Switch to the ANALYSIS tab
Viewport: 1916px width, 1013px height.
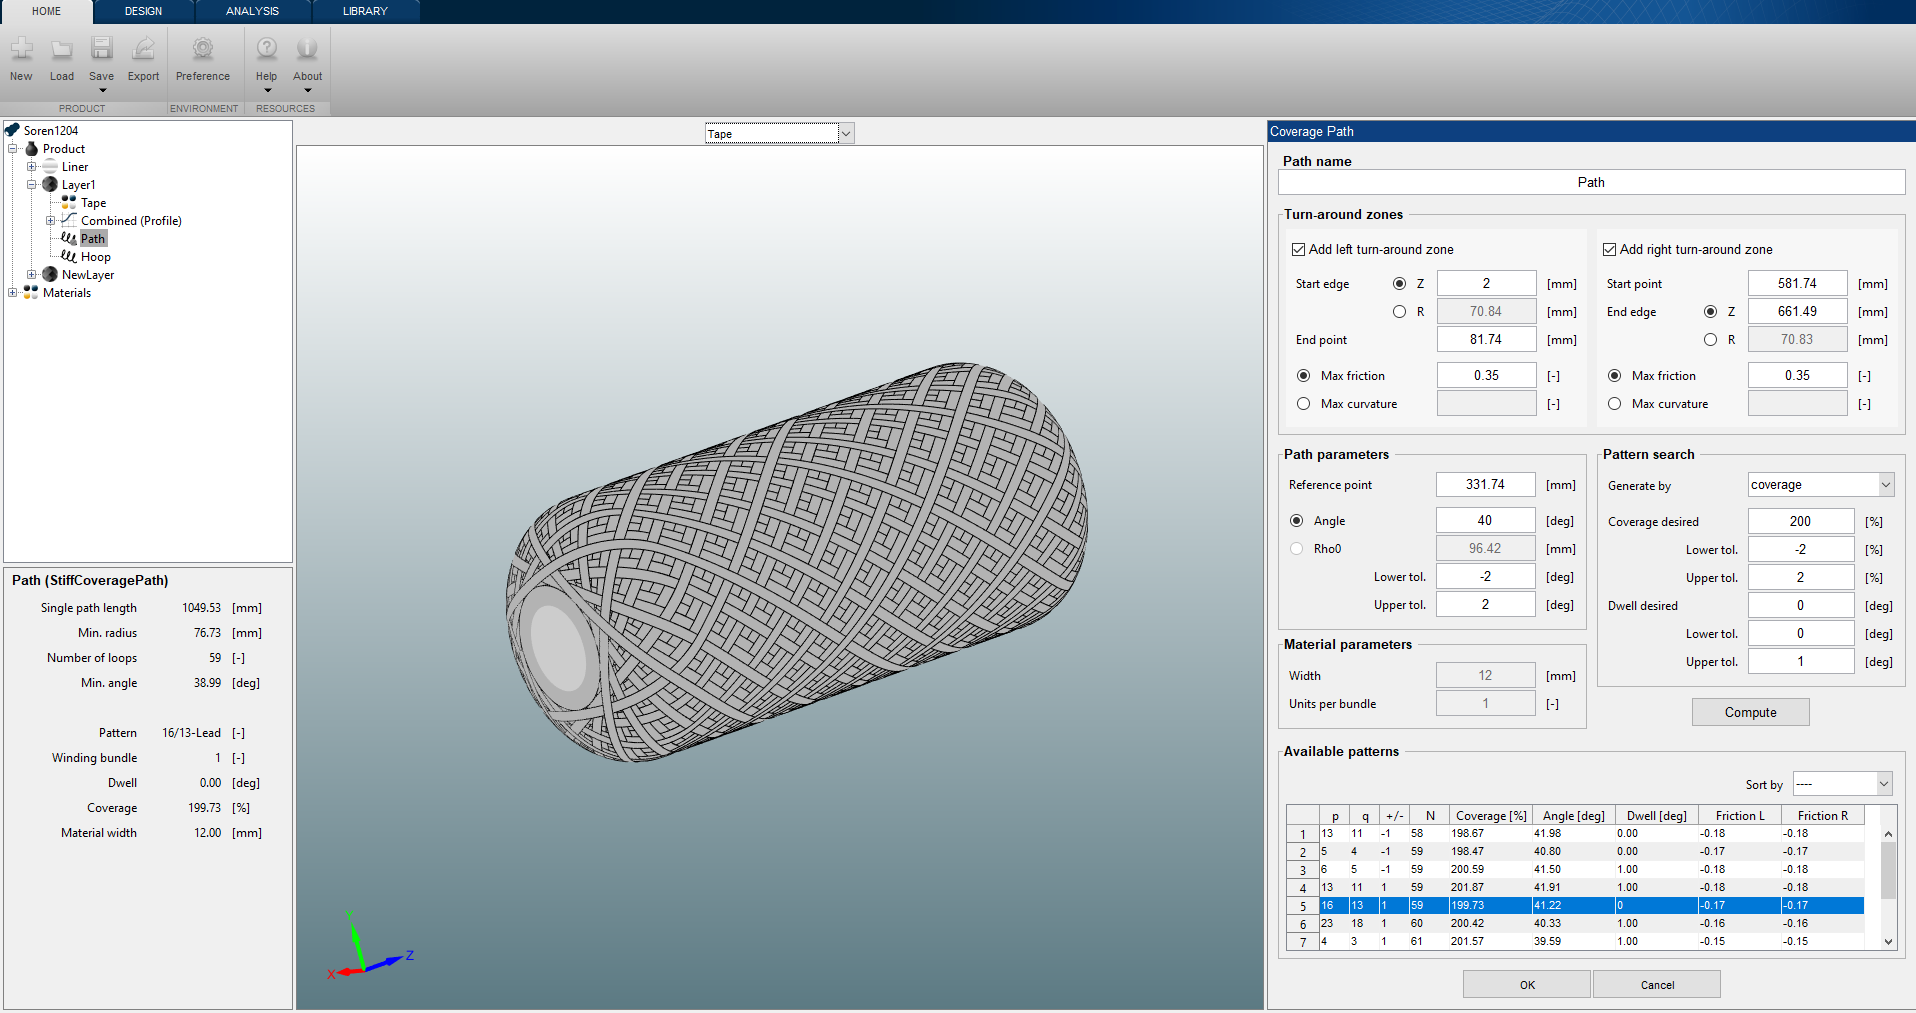(x=252, y=11)
